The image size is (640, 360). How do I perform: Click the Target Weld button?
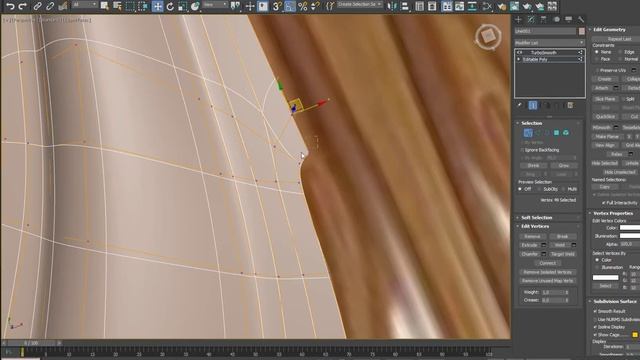click(x=563, y=254)
